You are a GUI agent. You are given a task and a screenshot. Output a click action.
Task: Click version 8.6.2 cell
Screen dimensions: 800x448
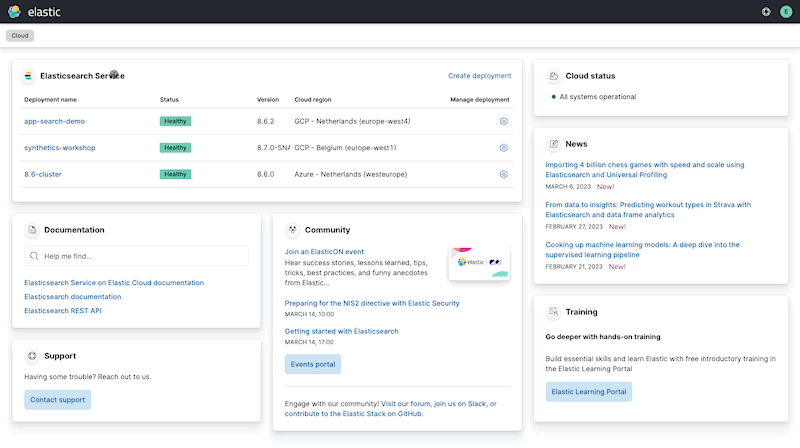pos(266,121)
